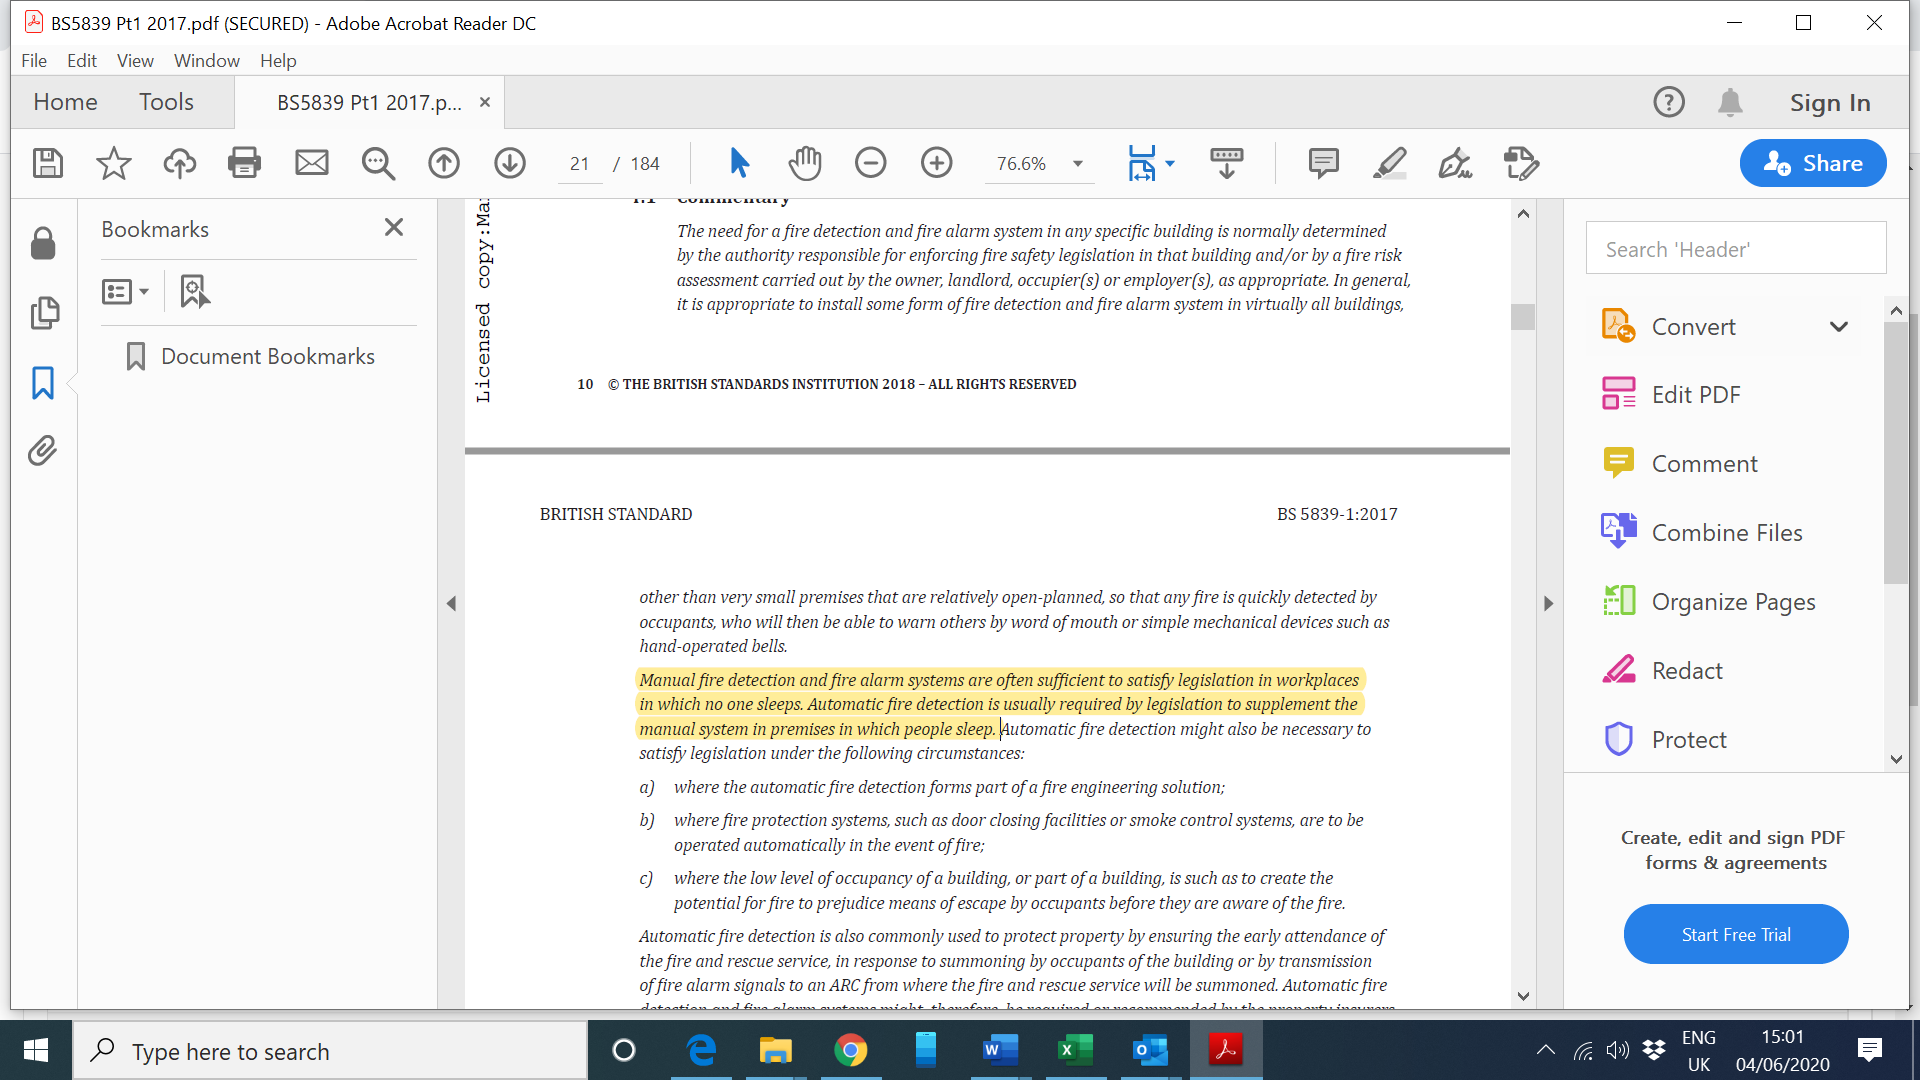The height and width of the screenshot is (1080, 1920).
Task: Click the page number field showing 21
Action: (580, 164)
